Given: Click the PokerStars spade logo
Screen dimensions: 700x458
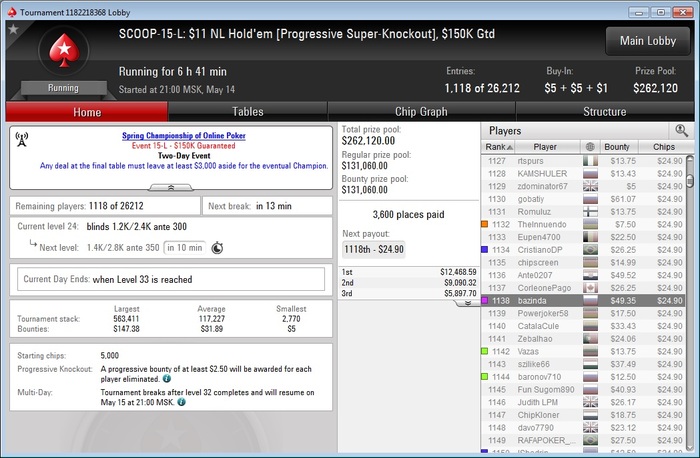Looking at the screenshot, I should point(64,50).
